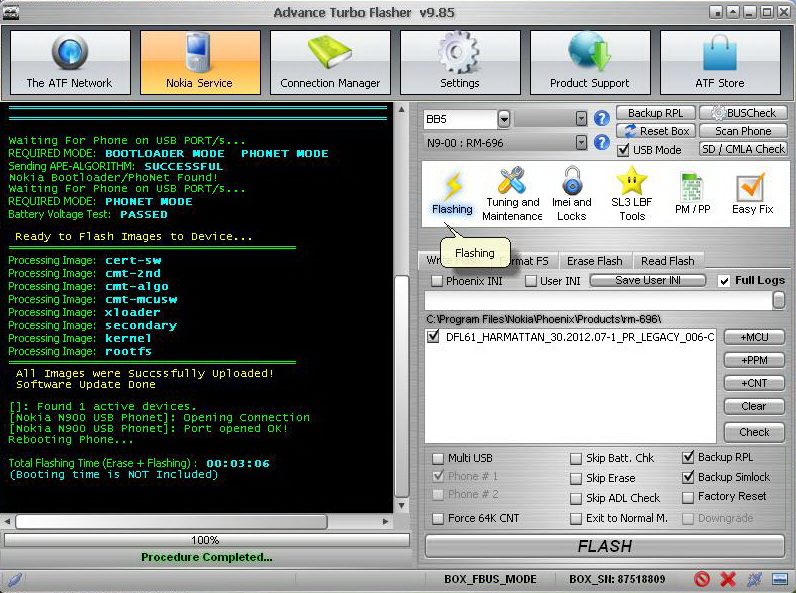Click the plug connection icon in status bar
Viewport: 796px width, 593px height.
tap(754, 579)
